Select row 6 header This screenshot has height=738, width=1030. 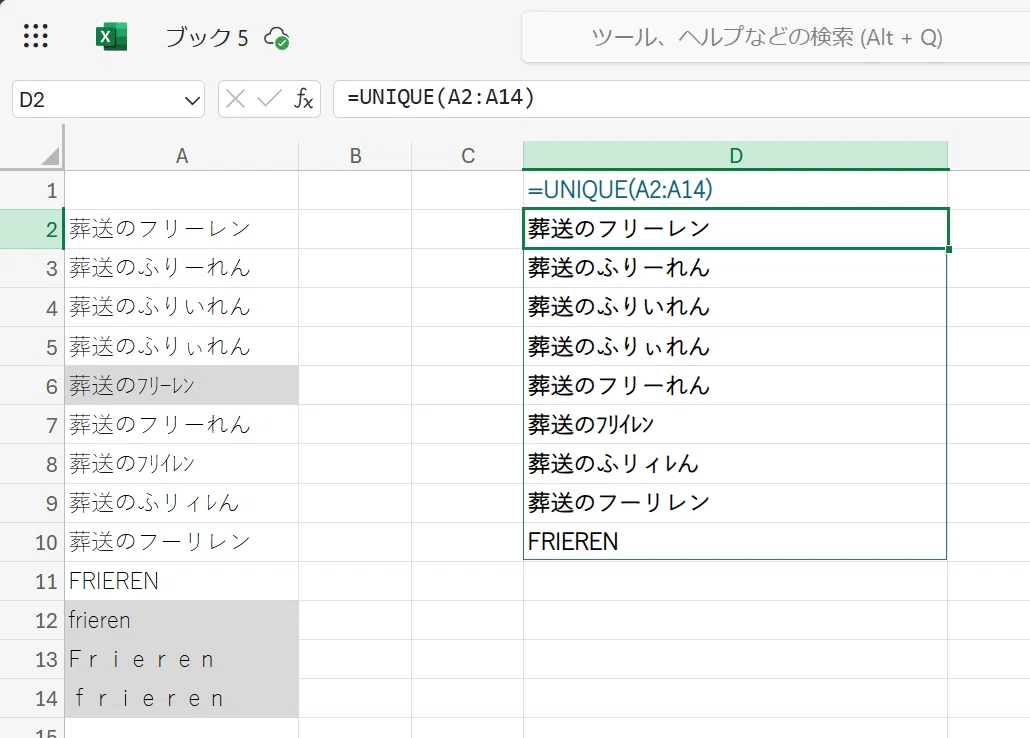pos(32,386)
